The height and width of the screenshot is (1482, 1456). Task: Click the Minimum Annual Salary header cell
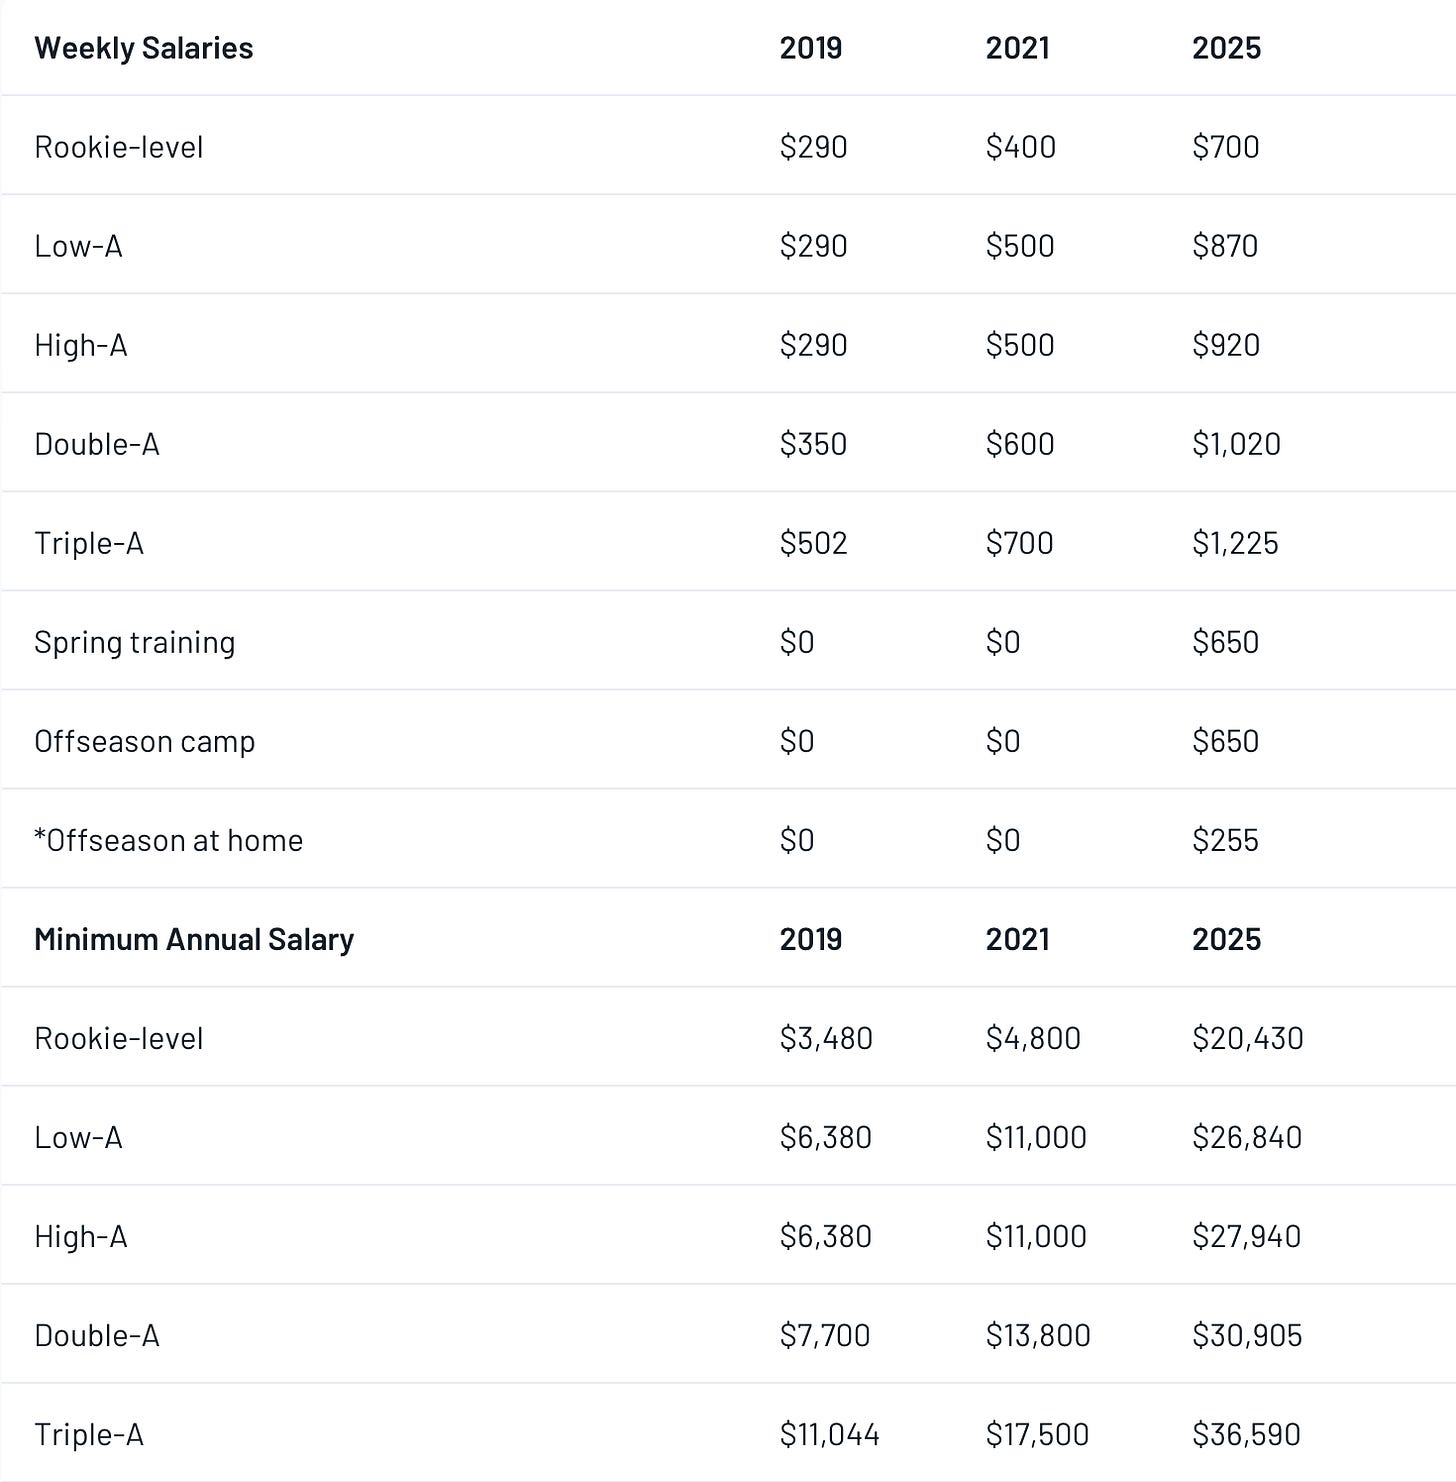pos(194,939)
